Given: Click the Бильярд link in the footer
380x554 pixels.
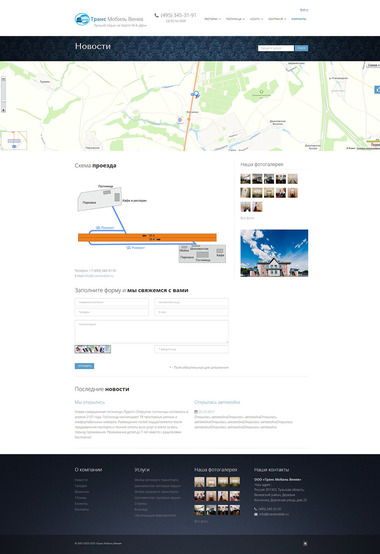Looking at the screenshot, I should tap(141, 509).
